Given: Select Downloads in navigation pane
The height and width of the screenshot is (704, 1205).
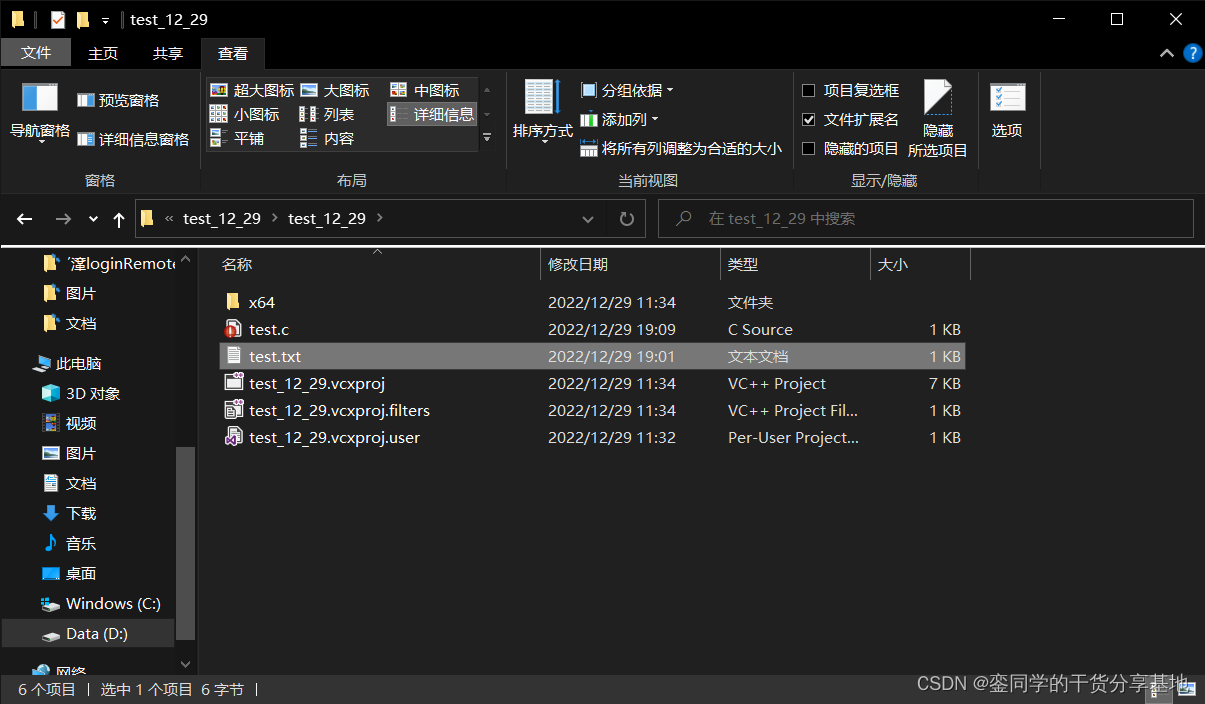Looking at the screenshot, I should (69, 513).
